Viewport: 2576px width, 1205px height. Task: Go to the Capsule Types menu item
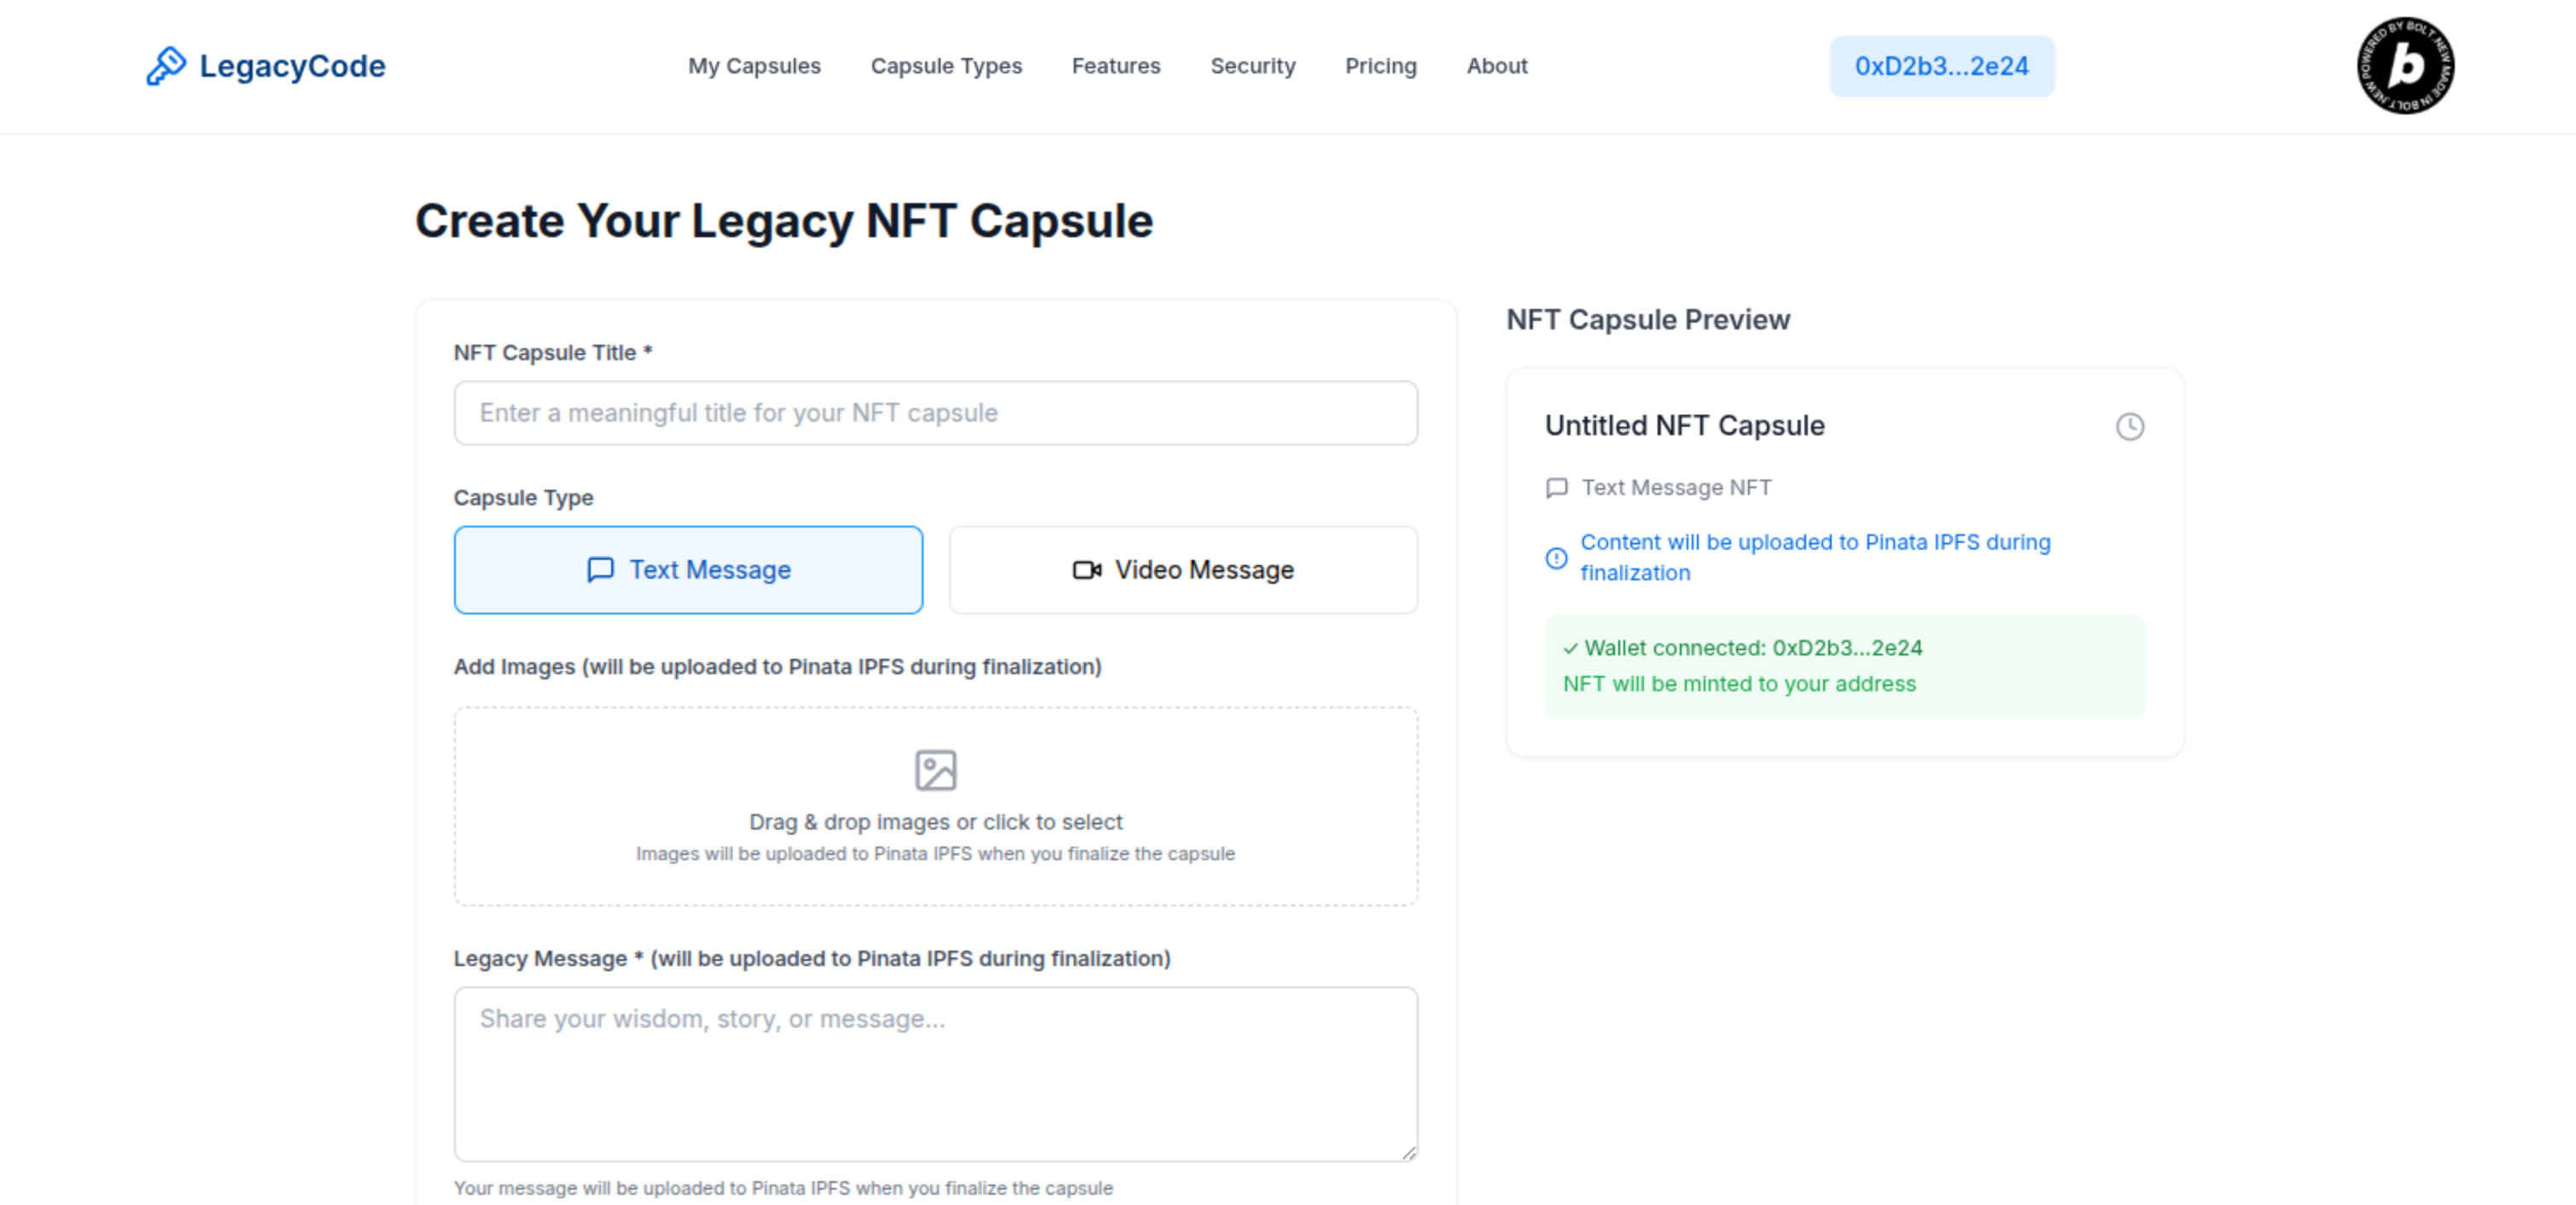pyautogui.click(x=946, y=66)
